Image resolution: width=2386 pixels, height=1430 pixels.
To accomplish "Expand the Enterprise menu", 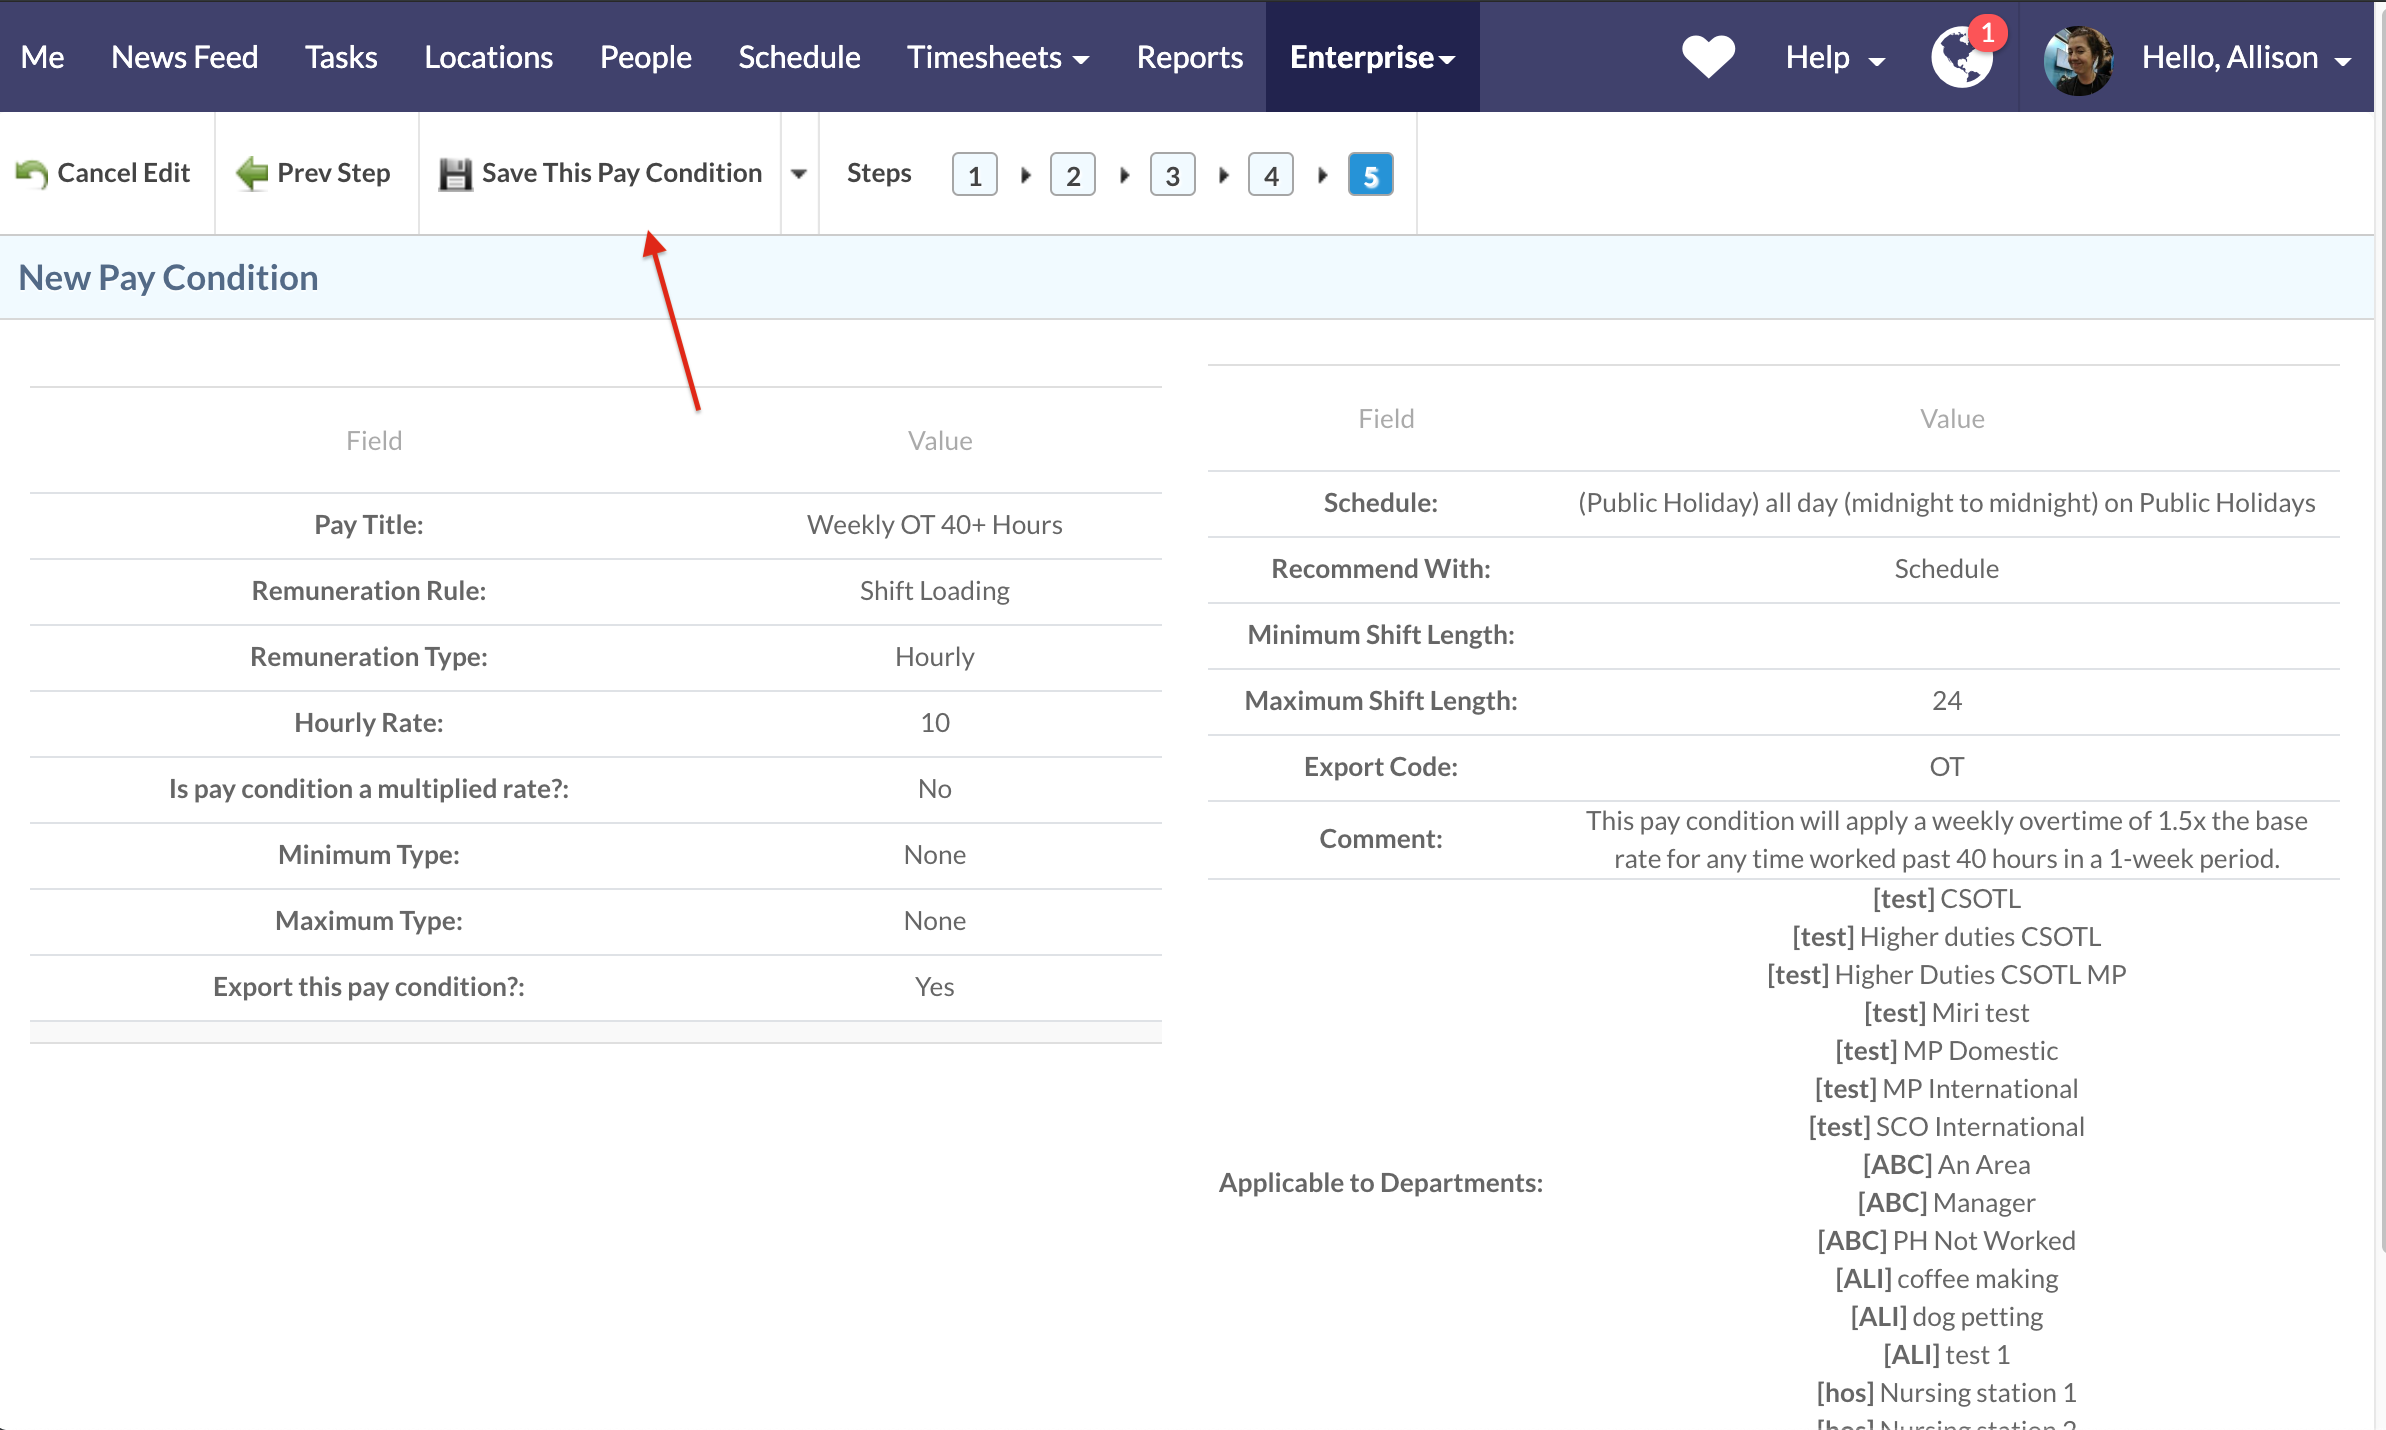I will click(1371, 58).
